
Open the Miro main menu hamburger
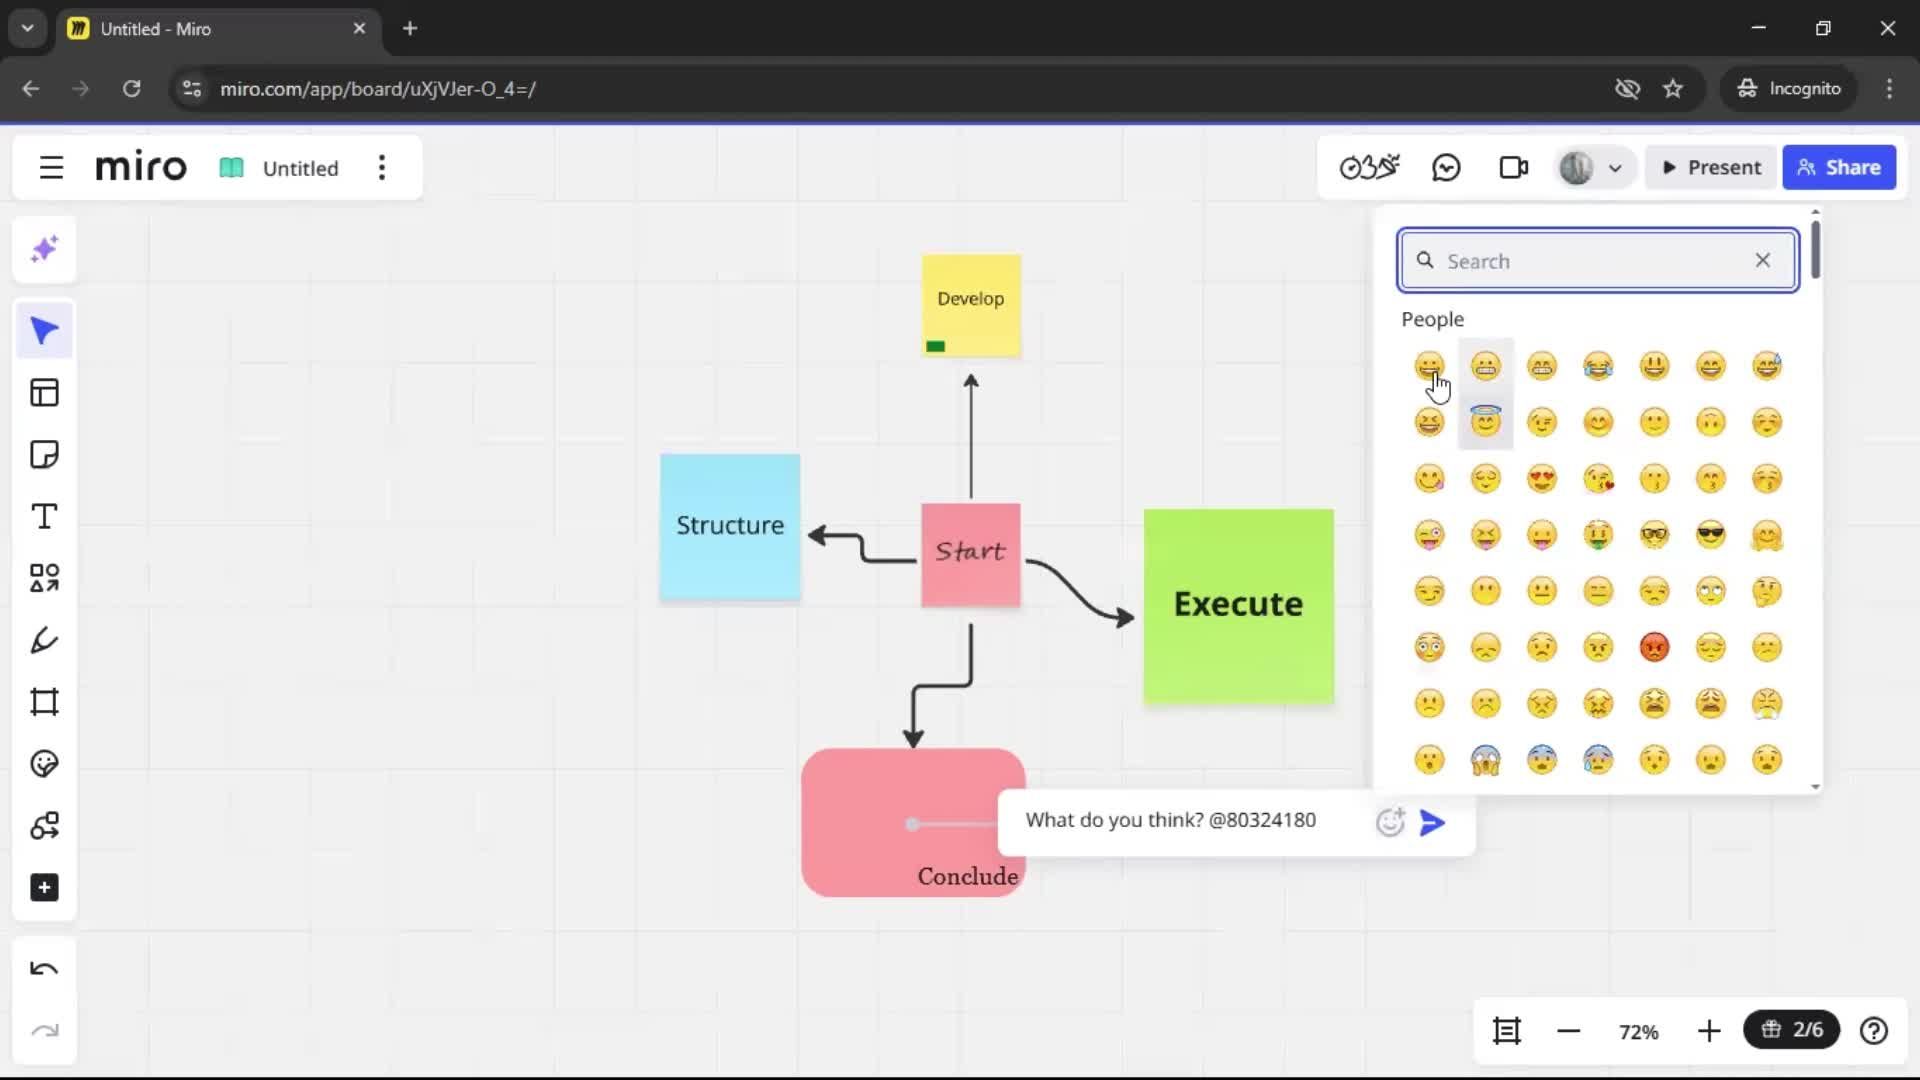[x=51, y=168]
